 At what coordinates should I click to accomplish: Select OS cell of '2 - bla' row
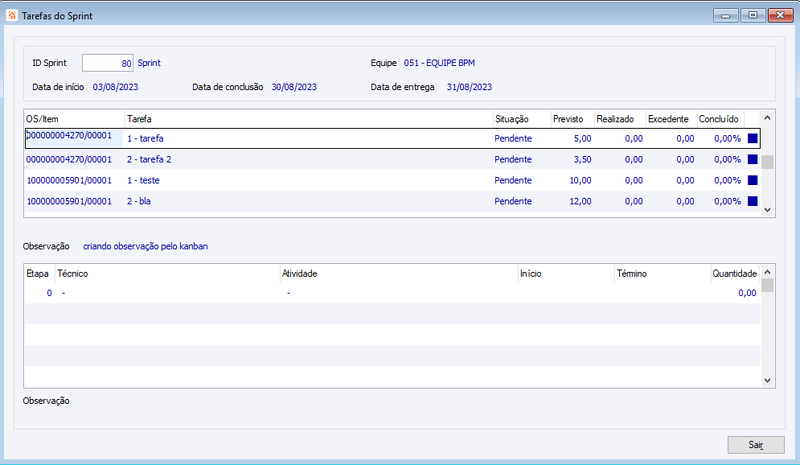point(69,201)
